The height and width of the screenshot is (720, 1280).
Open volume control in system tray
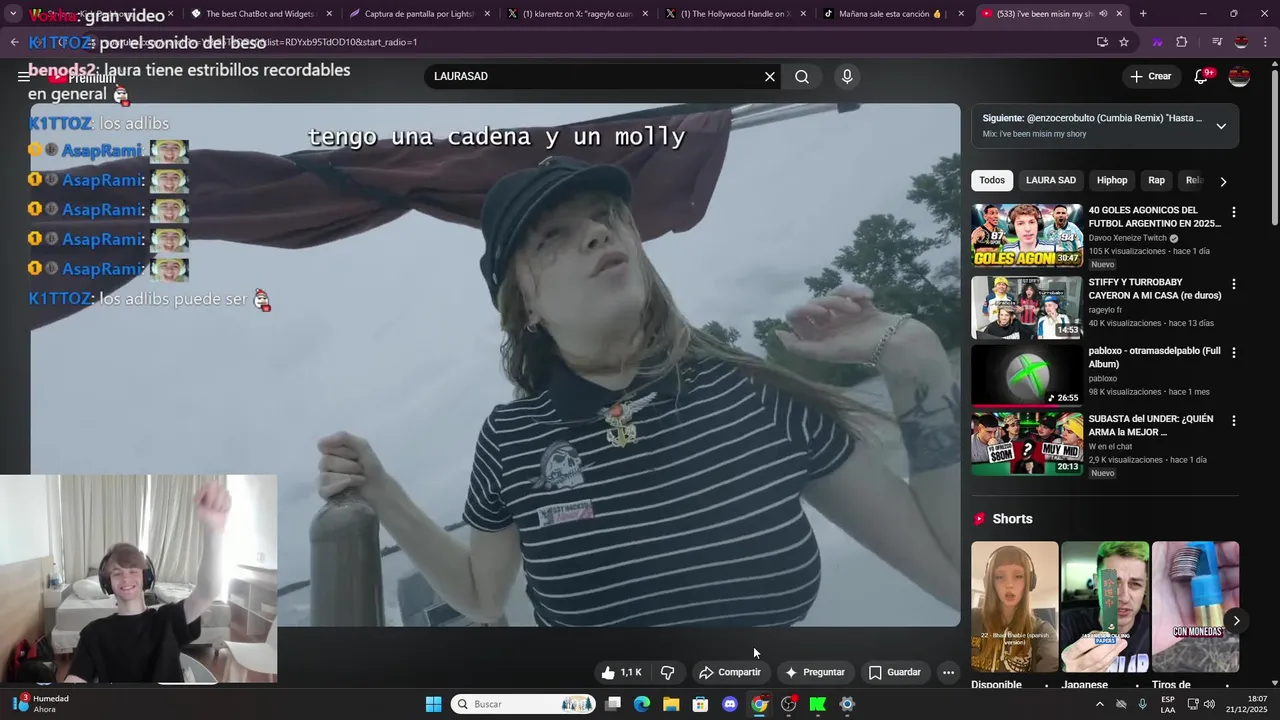1209,704
